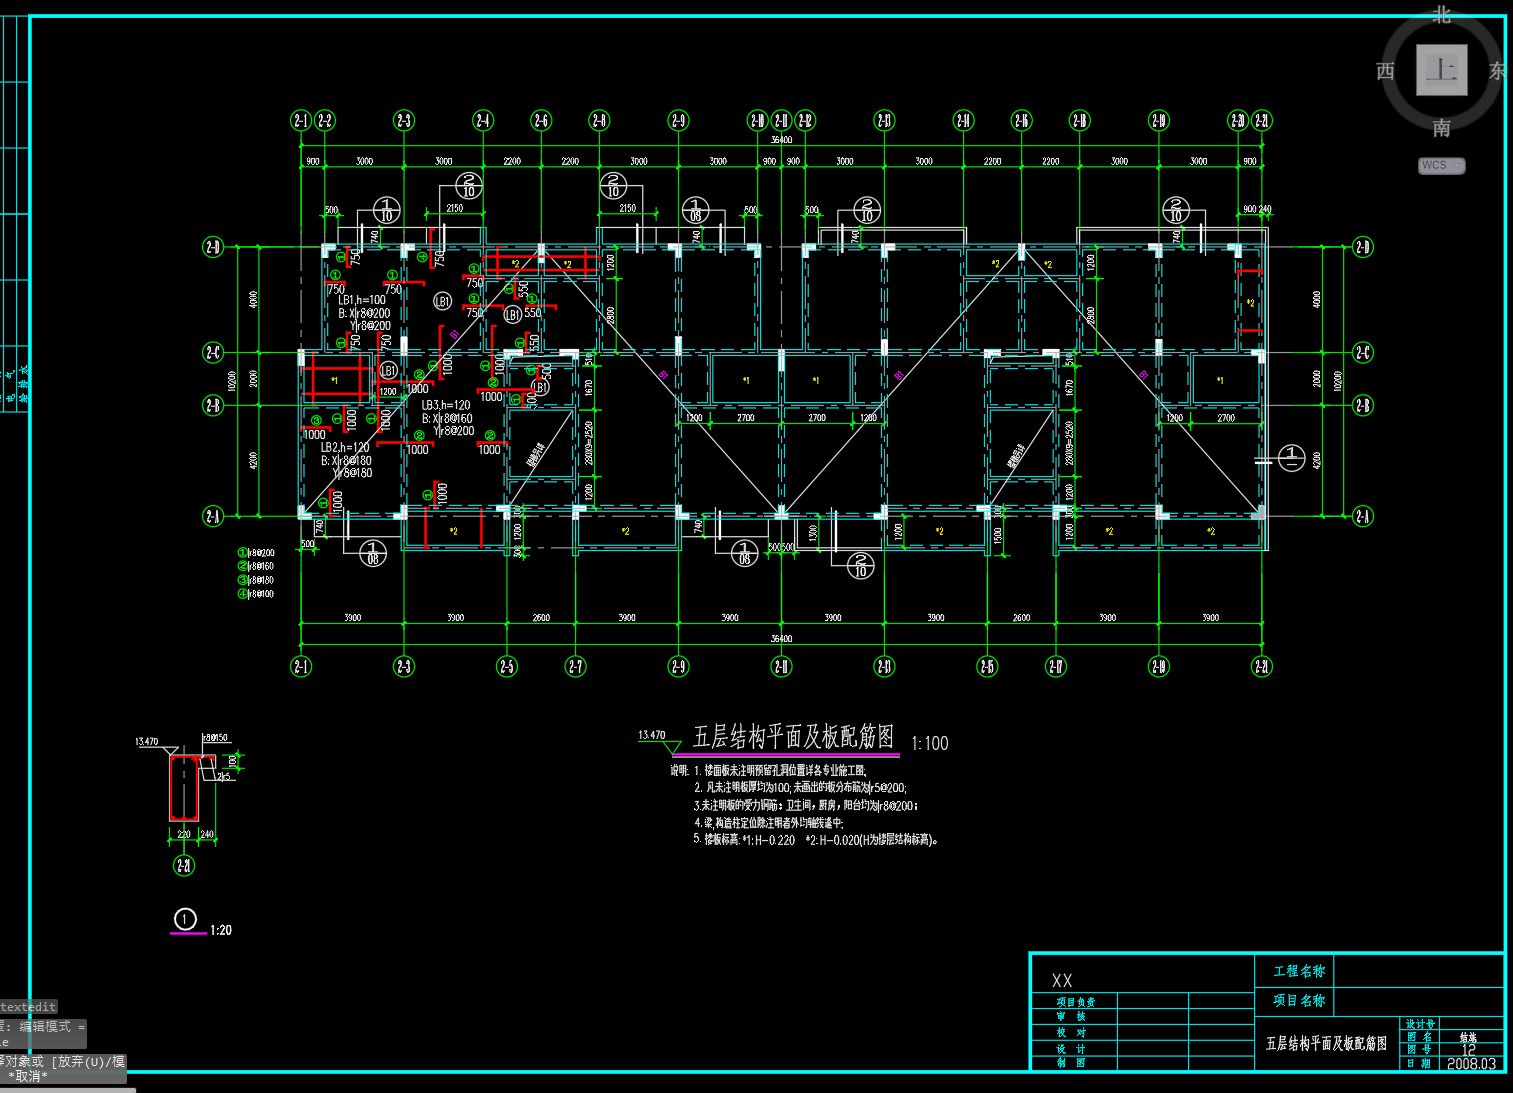This screenshot has width=1513, height=1093.
Task: Click the r8@150 rebar label in section detail
Action: click(x=216, y=738)
